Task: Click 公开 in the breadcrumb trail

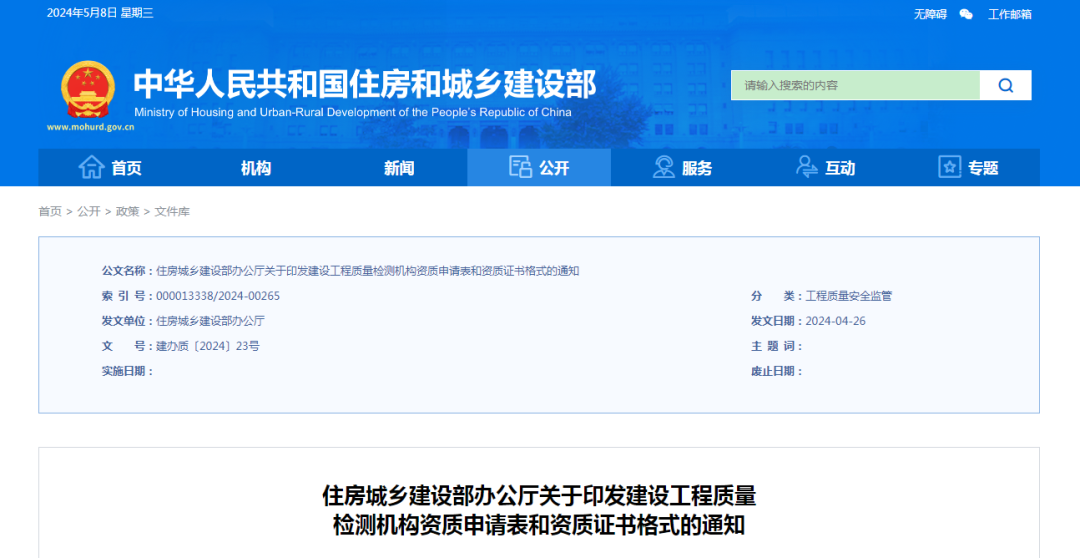Action: (89, 211)
